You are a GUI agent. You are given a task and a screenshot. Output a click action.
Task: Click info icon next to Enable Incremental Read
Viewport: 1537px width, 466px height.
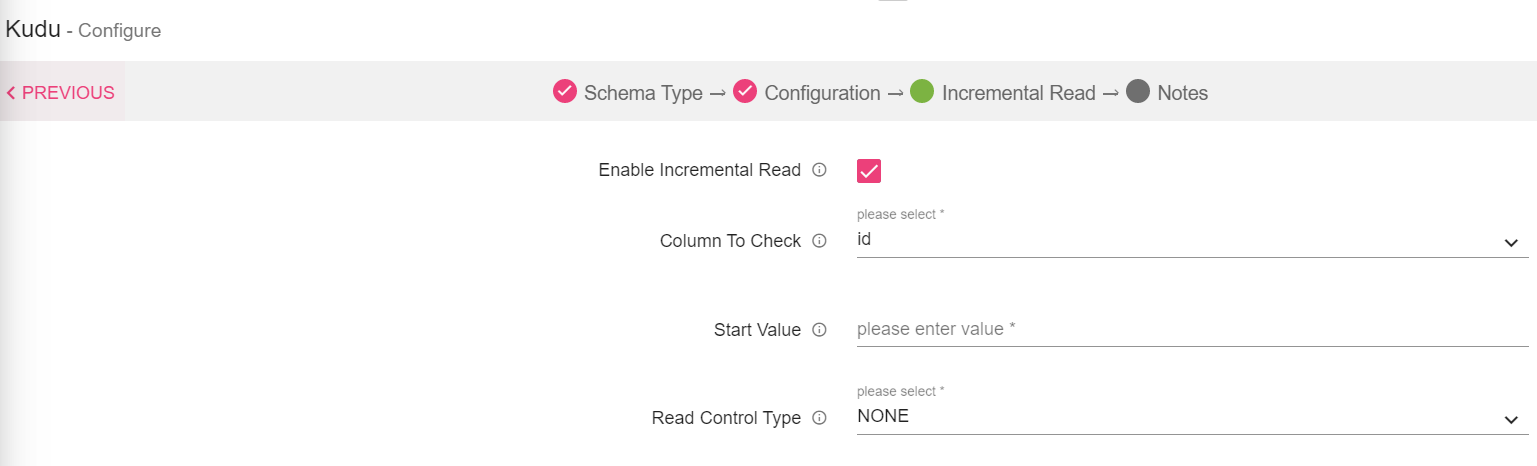coord(819,170)
